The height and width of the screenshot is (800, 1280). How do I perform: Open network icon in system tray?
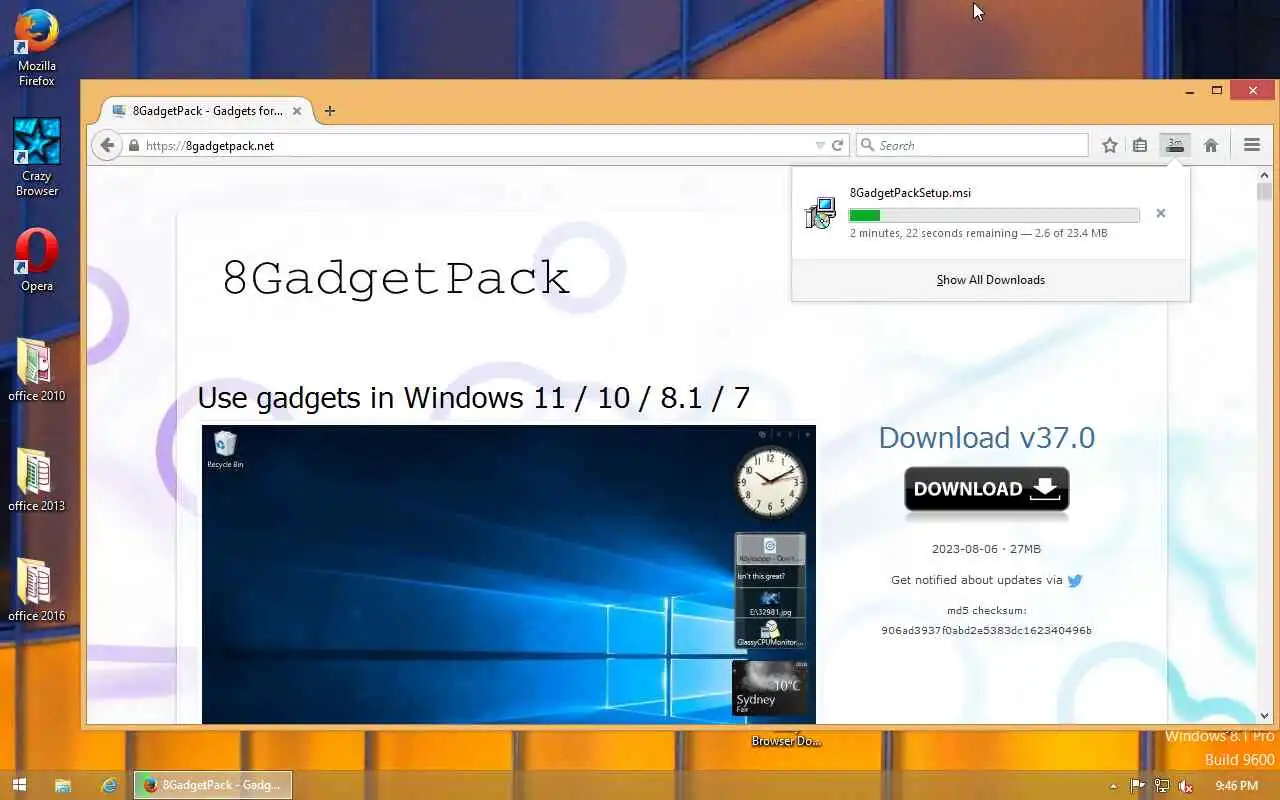pyautogui.click(x=1161, y=786)
